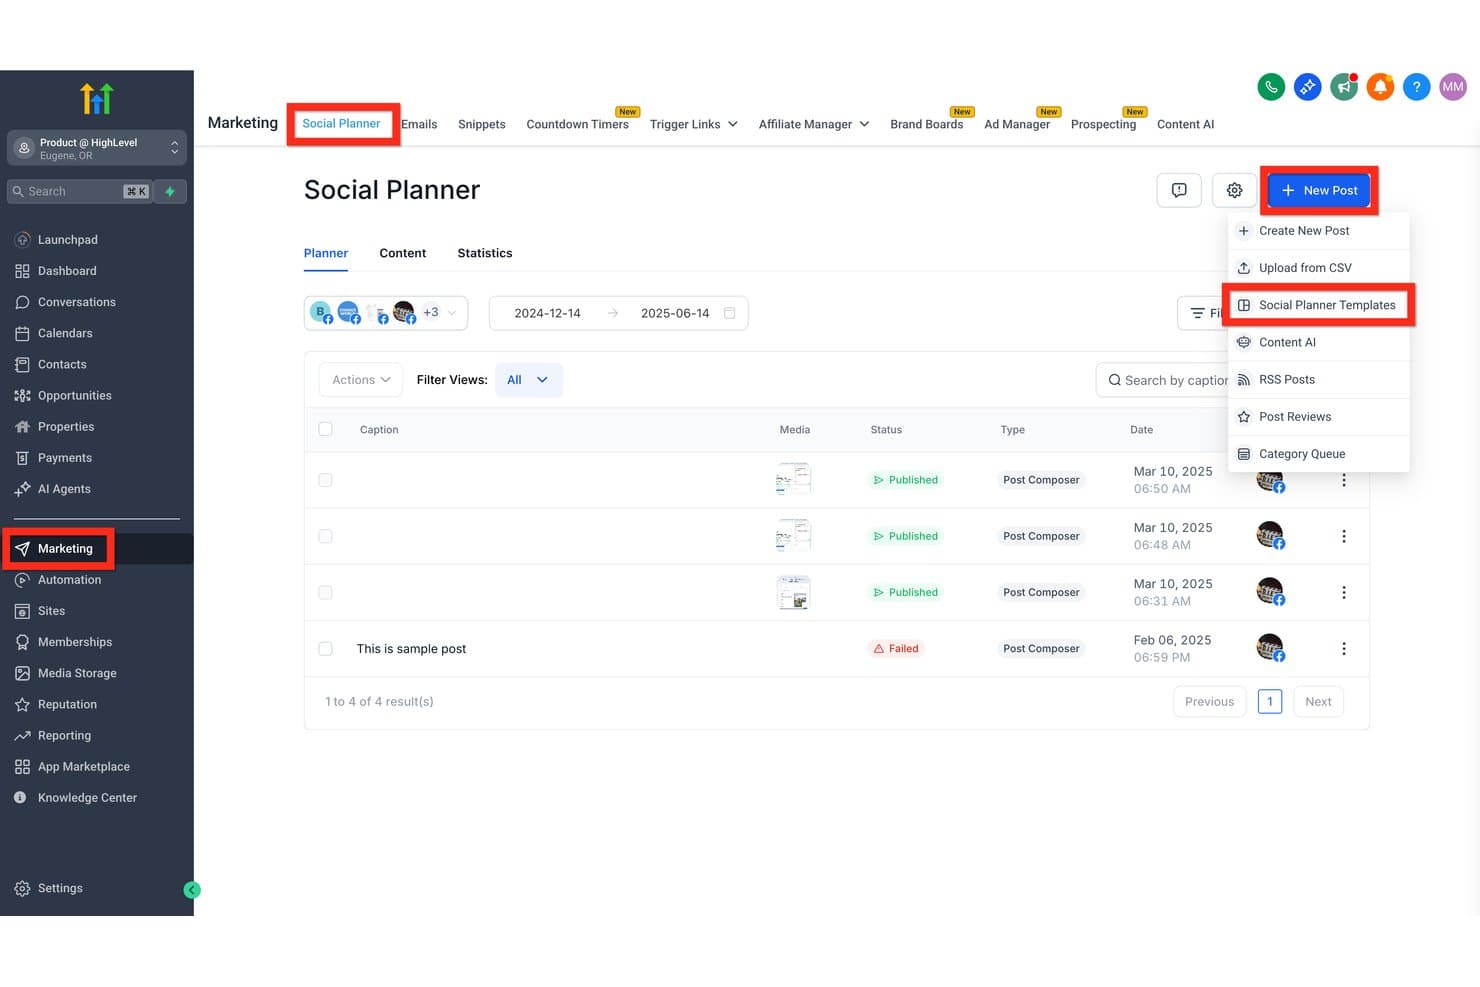1480x987 pixels.
Task: Choose Social Planner Templates from menu
Action: tap(1319, 305)
